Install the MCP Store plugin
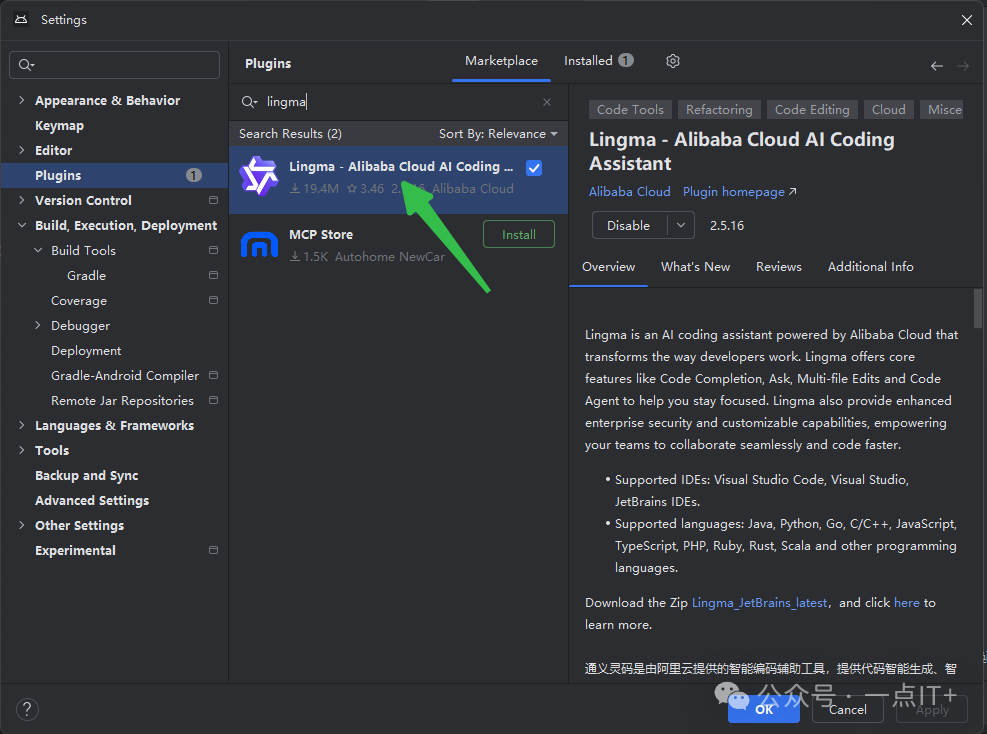The image size is (987, 734). click(x=519, y=234)
